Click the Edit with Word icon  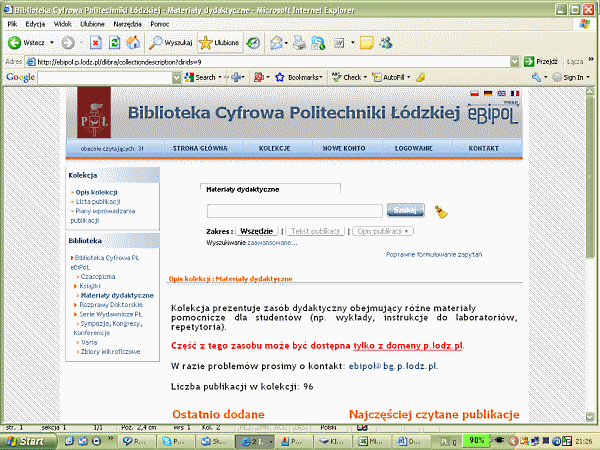pyautogui.click(x=339, y=42)
